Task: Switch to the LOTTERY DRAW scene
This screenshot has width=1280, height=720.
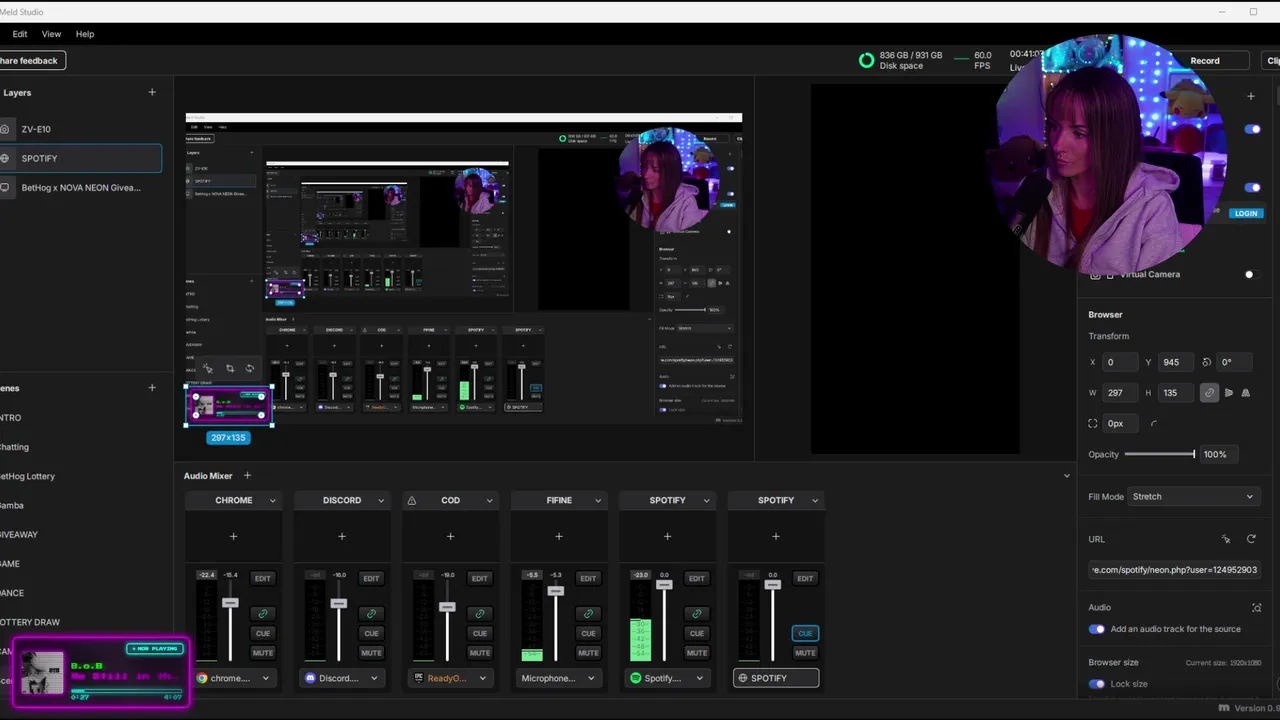Action: coord(29,622)
